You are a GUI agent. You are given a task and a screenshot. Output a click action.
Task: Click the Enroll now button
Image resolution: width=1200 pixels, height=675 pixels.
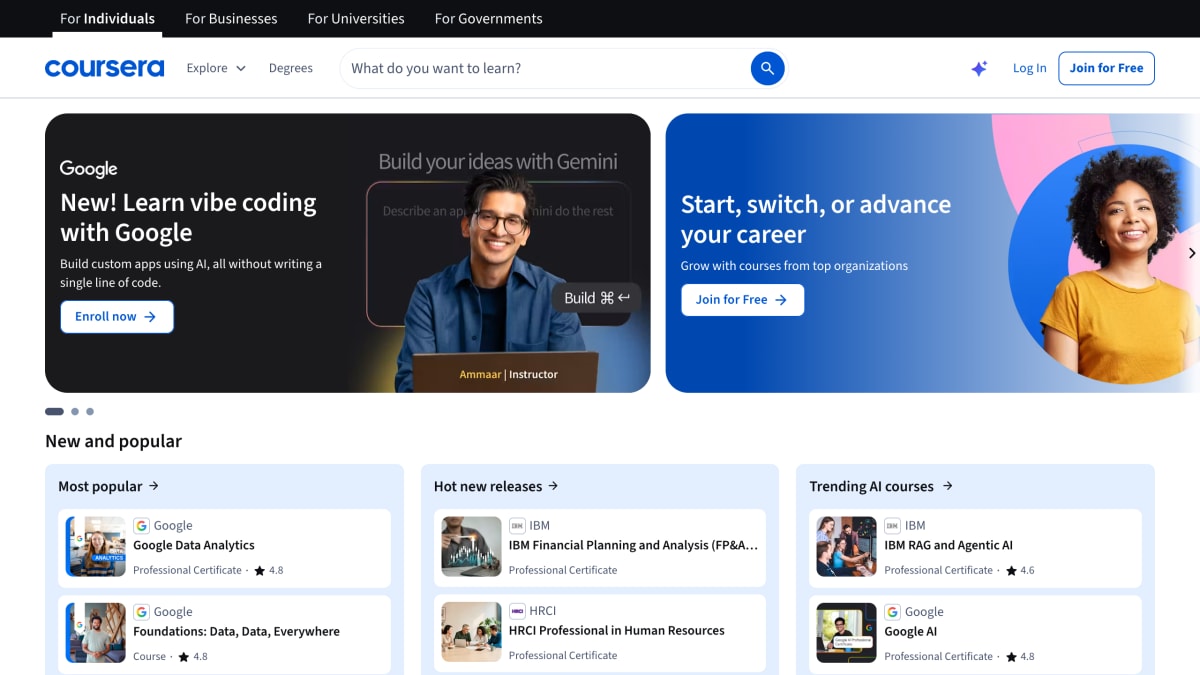click(117, 317)
